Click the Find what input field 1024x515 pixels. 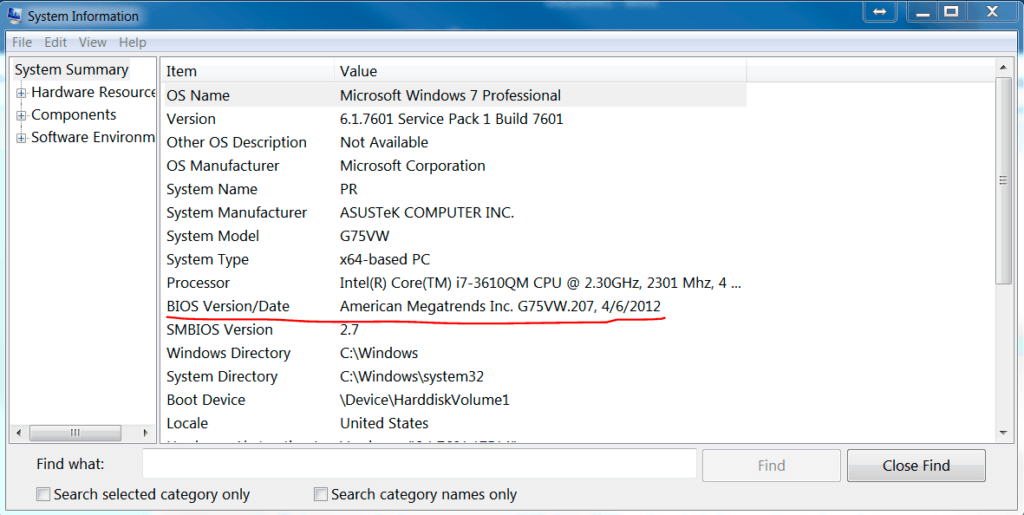coord(419,465)
